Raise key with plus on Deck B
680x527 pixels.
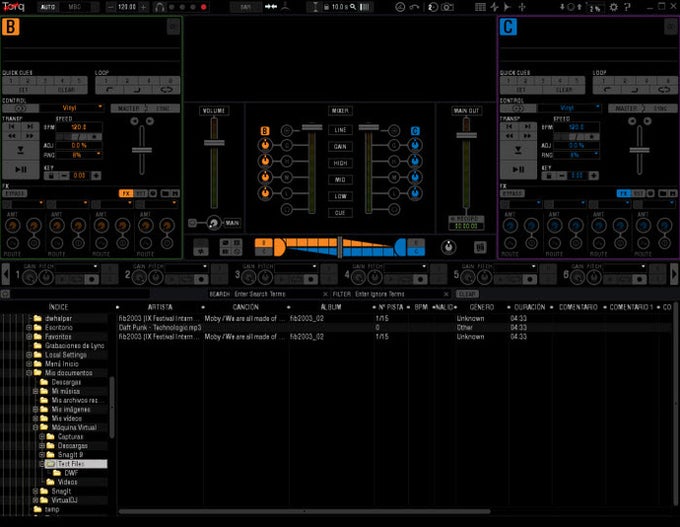96,176
